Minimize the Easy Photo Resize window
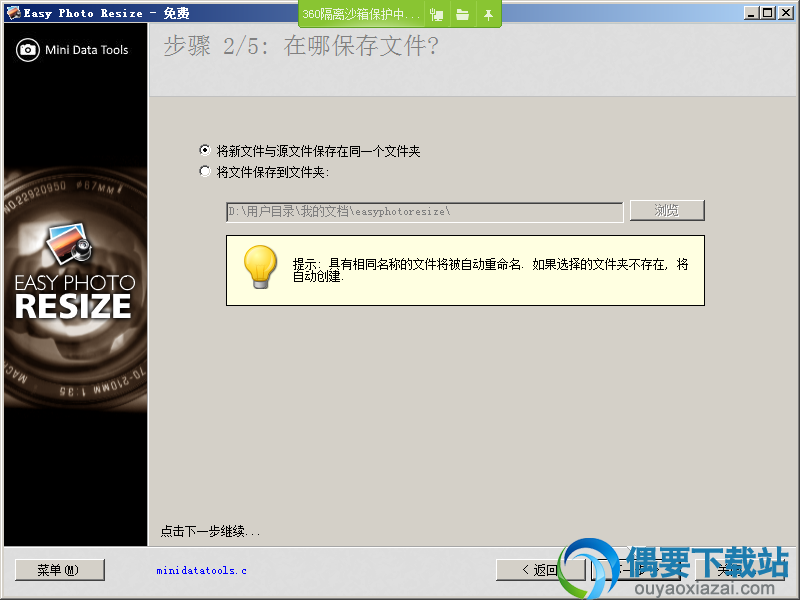 tap(751, 13)
